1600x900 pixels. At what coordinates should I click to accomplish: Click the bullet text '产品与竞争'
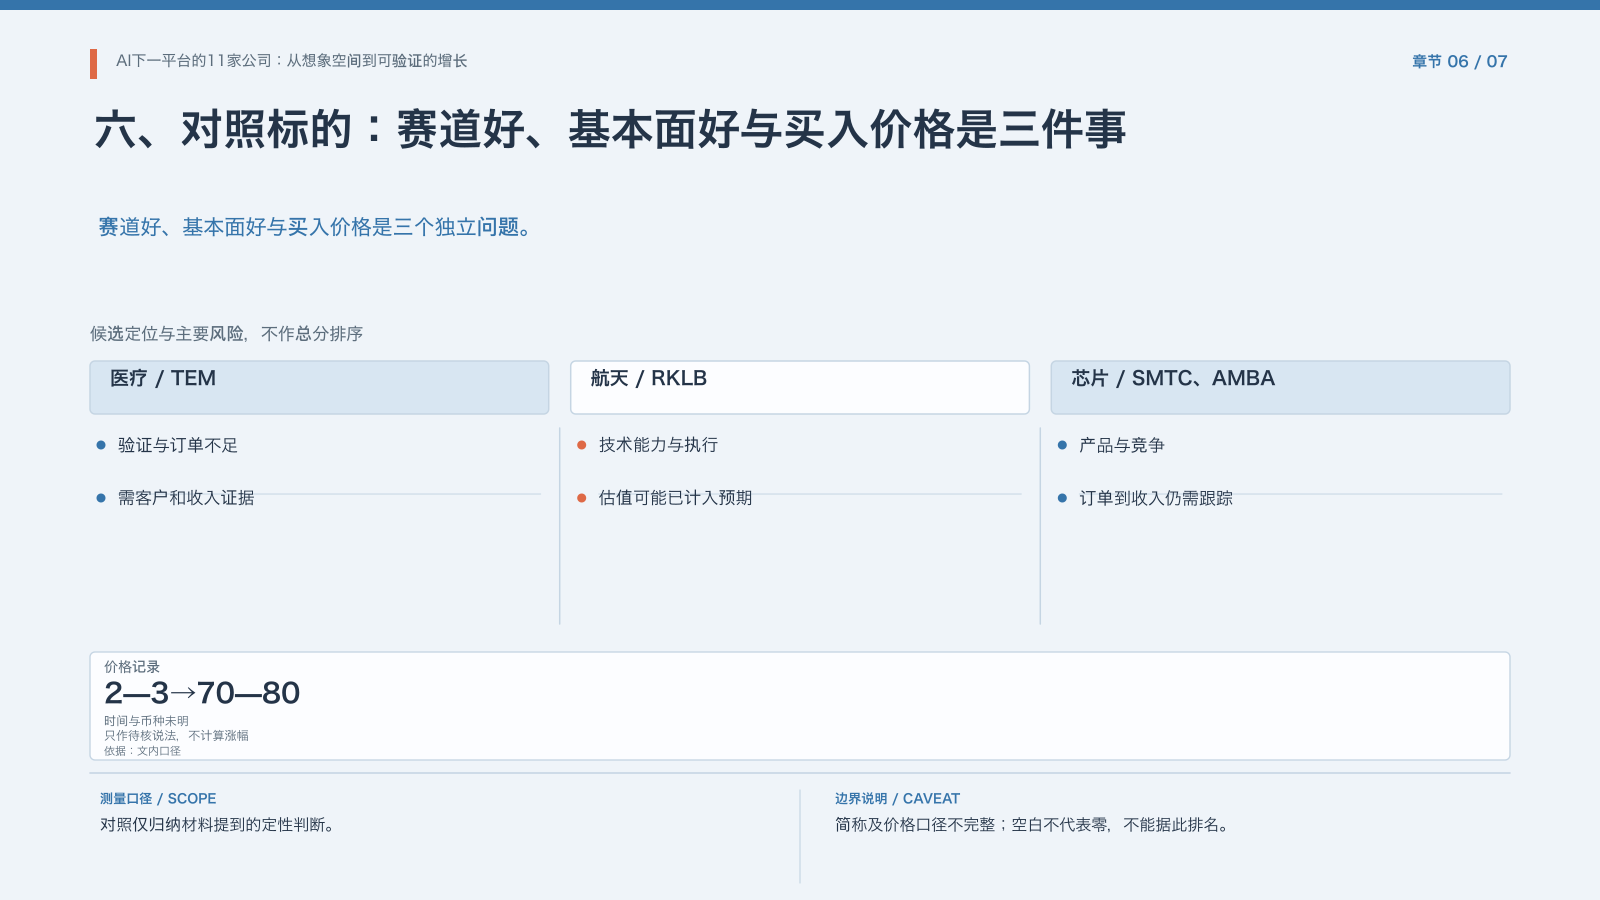tap(1122, 445)
